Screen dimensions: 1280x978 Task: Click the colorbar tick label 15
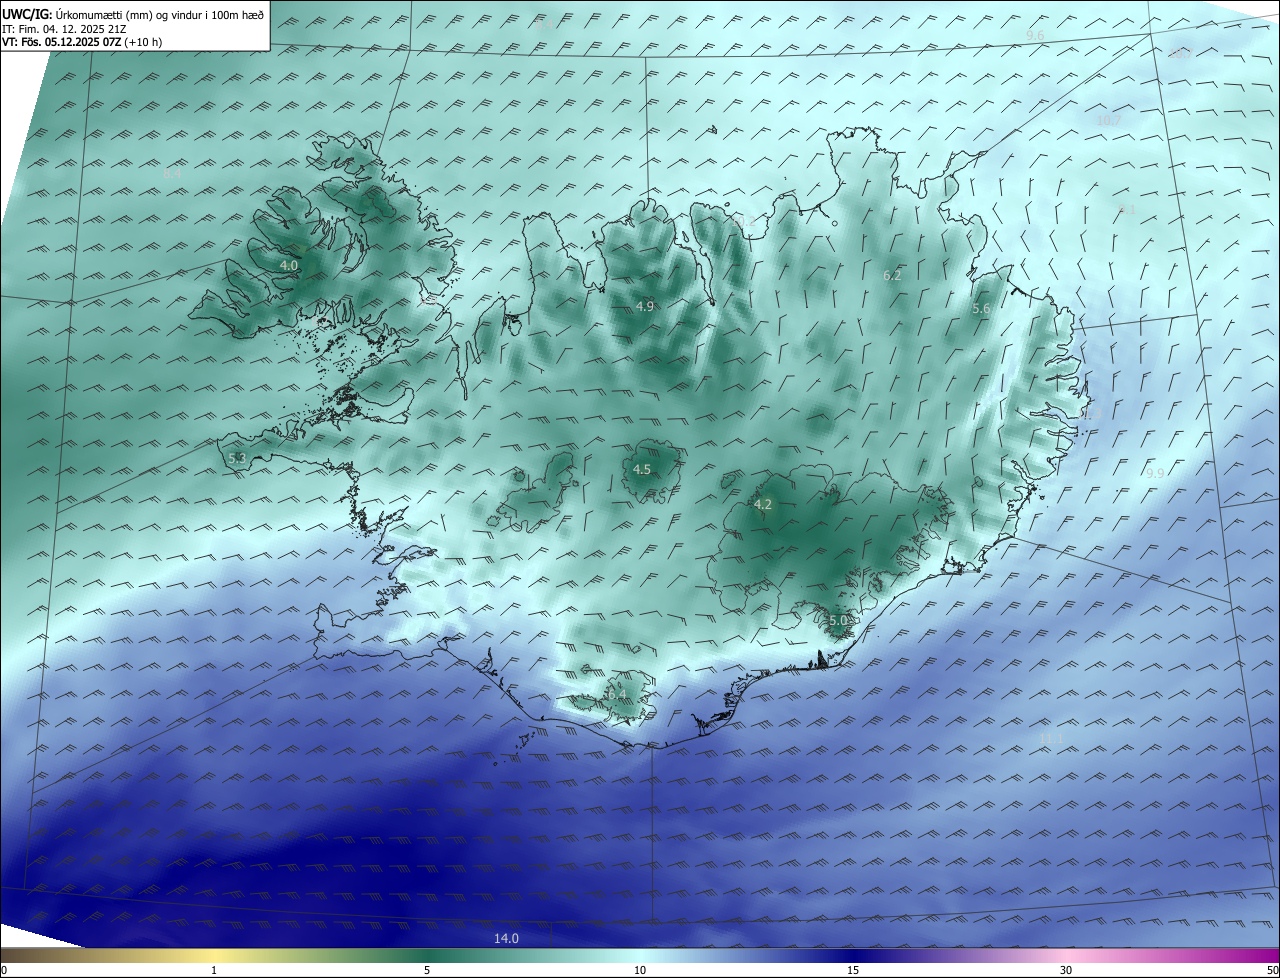pyautogui.click(x=853, y=970)
